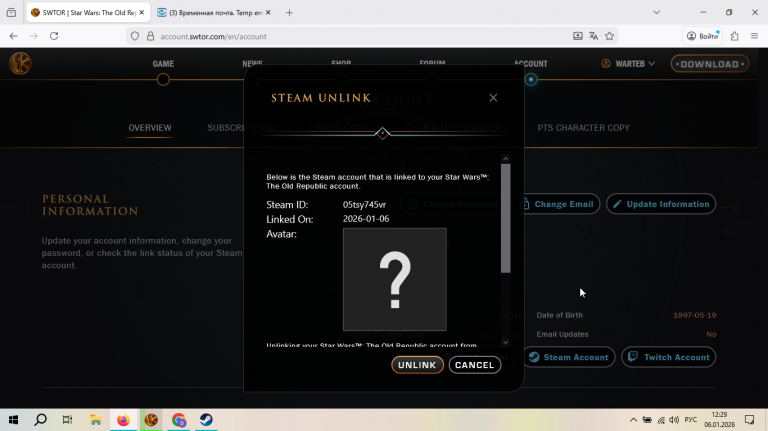Open the PTS CHARACTER COPY tab

pyautogui.click(x=583, y=128)
